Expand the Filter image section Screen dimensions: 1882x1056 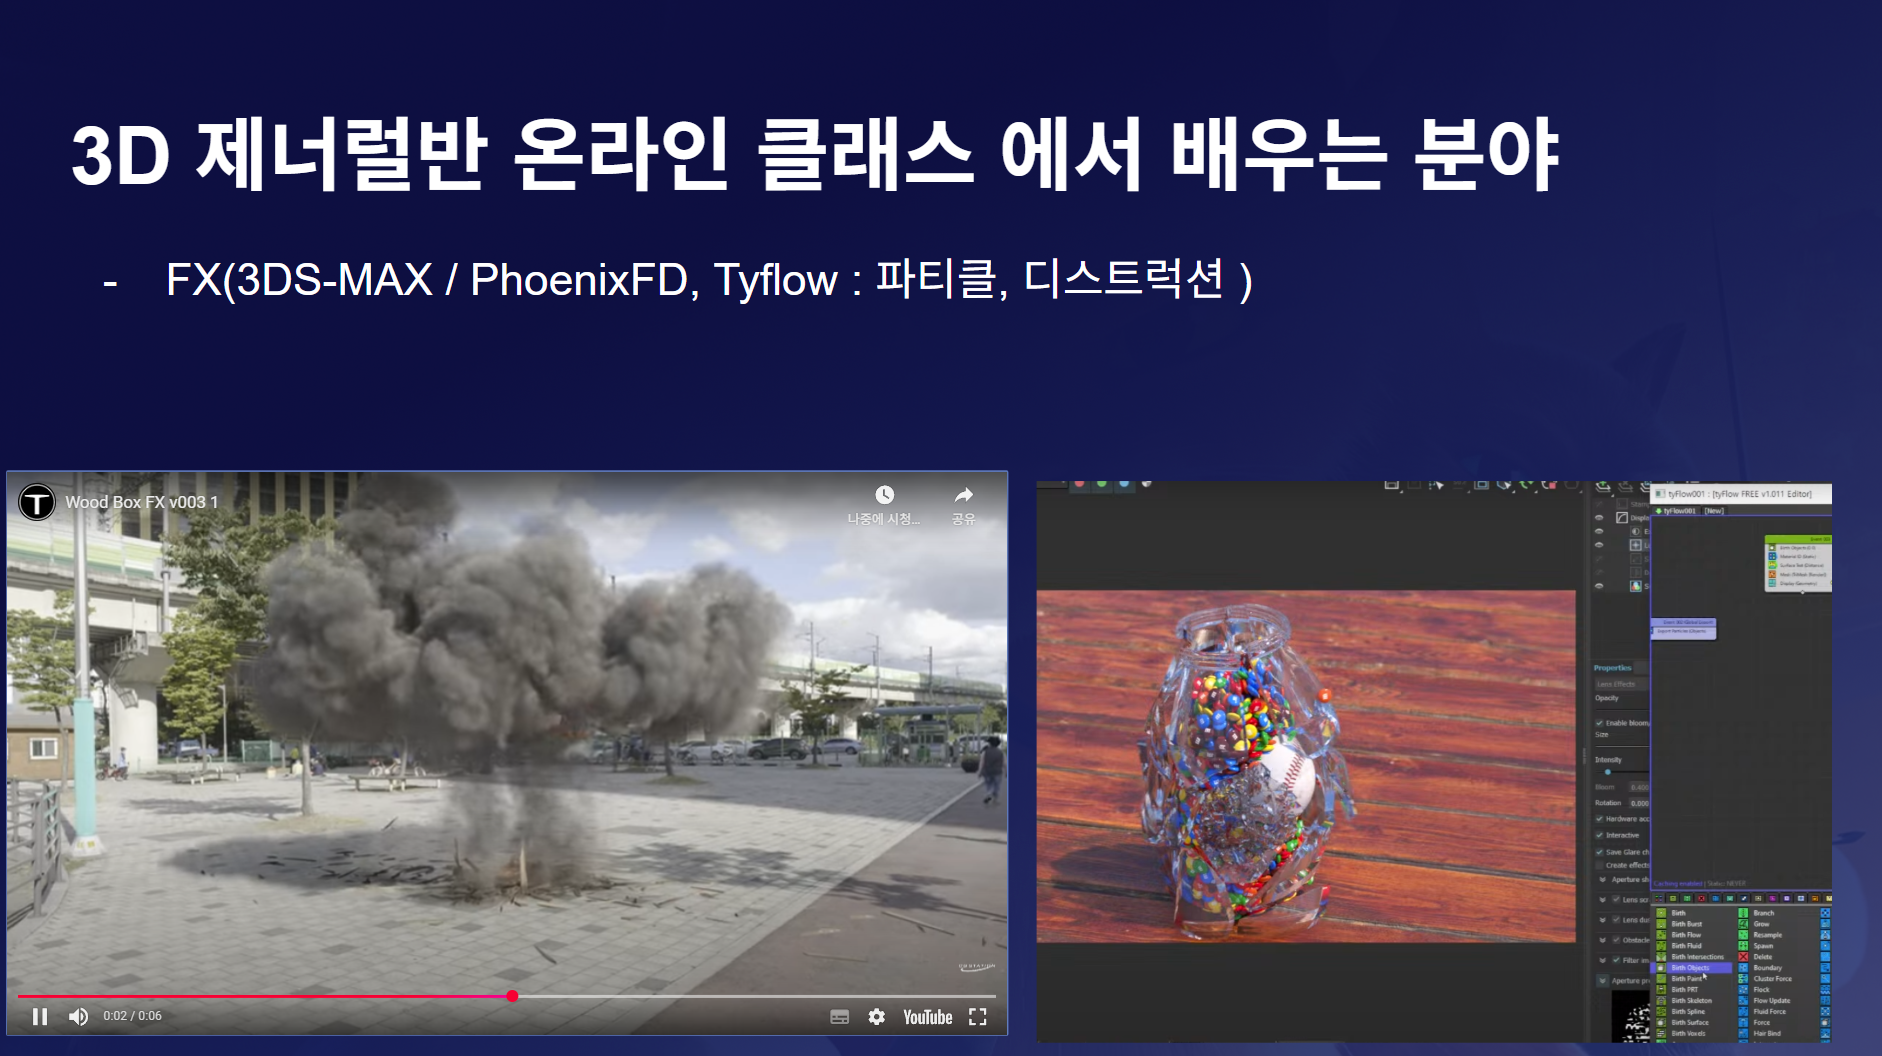[x=1603, y=960]
